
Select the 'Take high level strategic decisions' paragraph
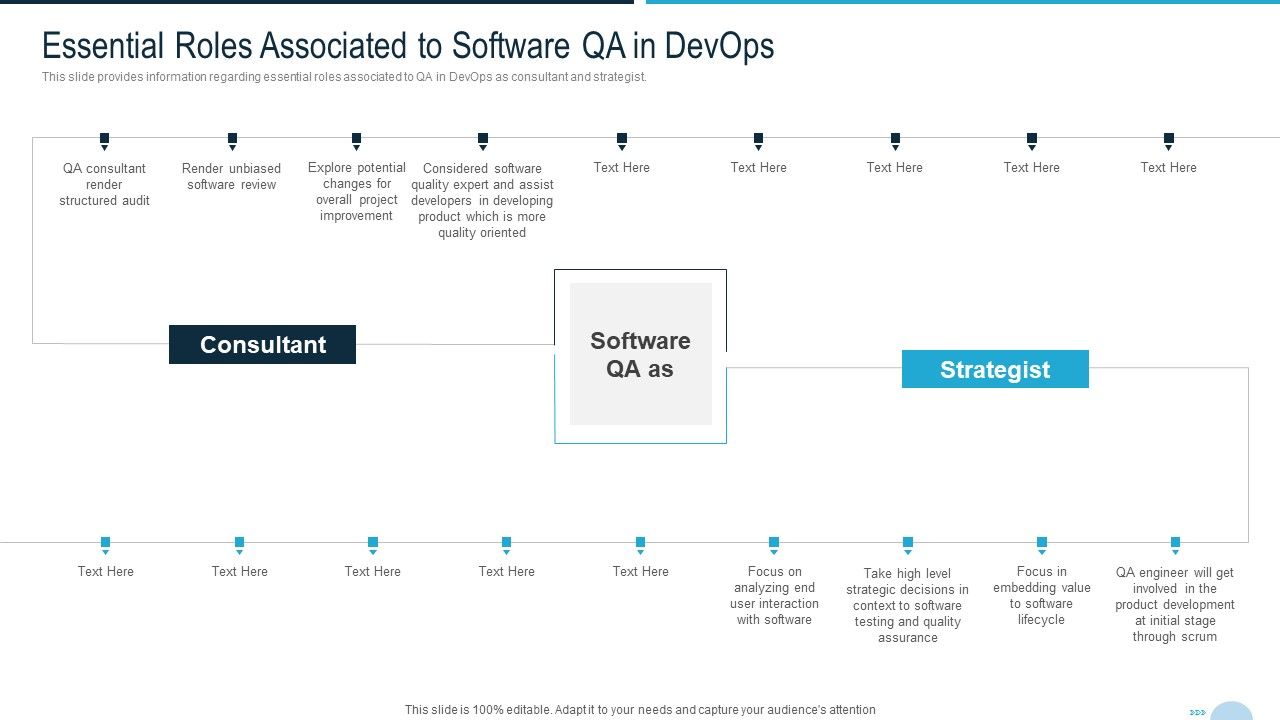[x=908, y=605]
